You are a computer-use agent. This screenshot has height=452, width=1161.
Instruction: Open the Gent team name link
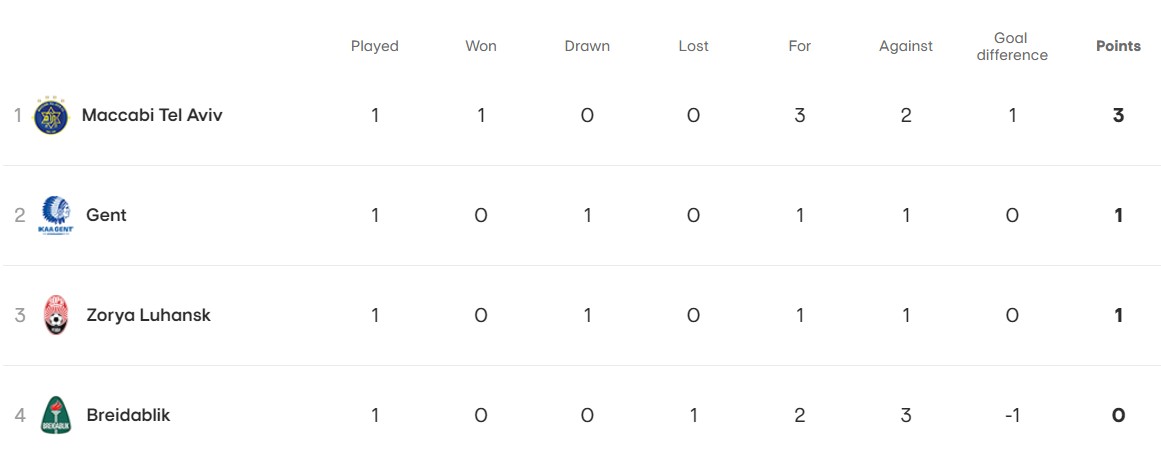click(x=106, y=215)
